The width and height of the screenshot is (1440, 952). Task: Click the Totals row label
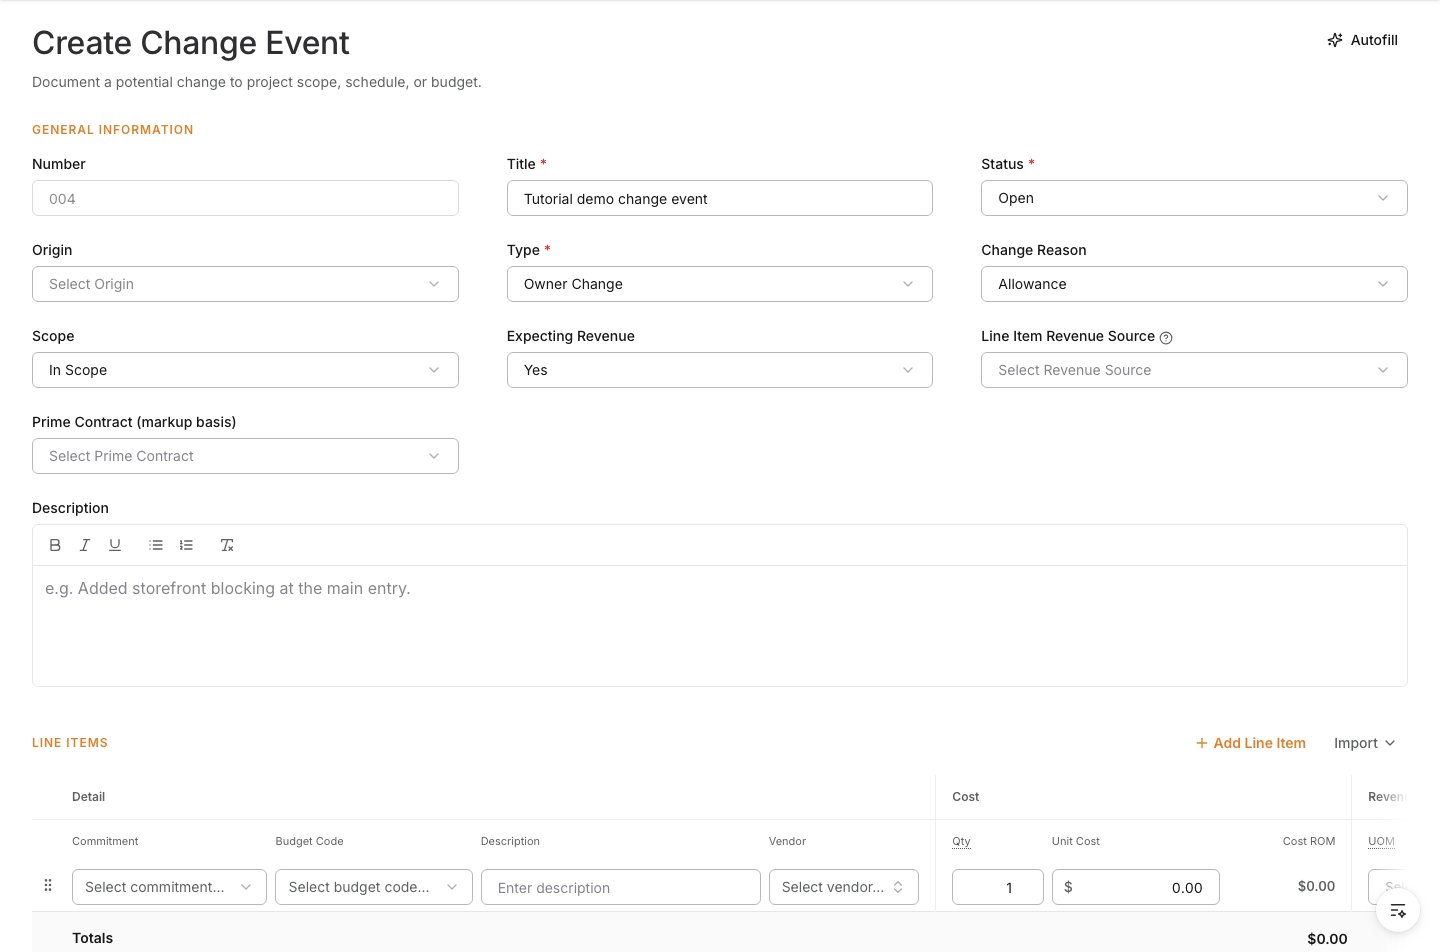pyautogui.click(x=92, y=938)
